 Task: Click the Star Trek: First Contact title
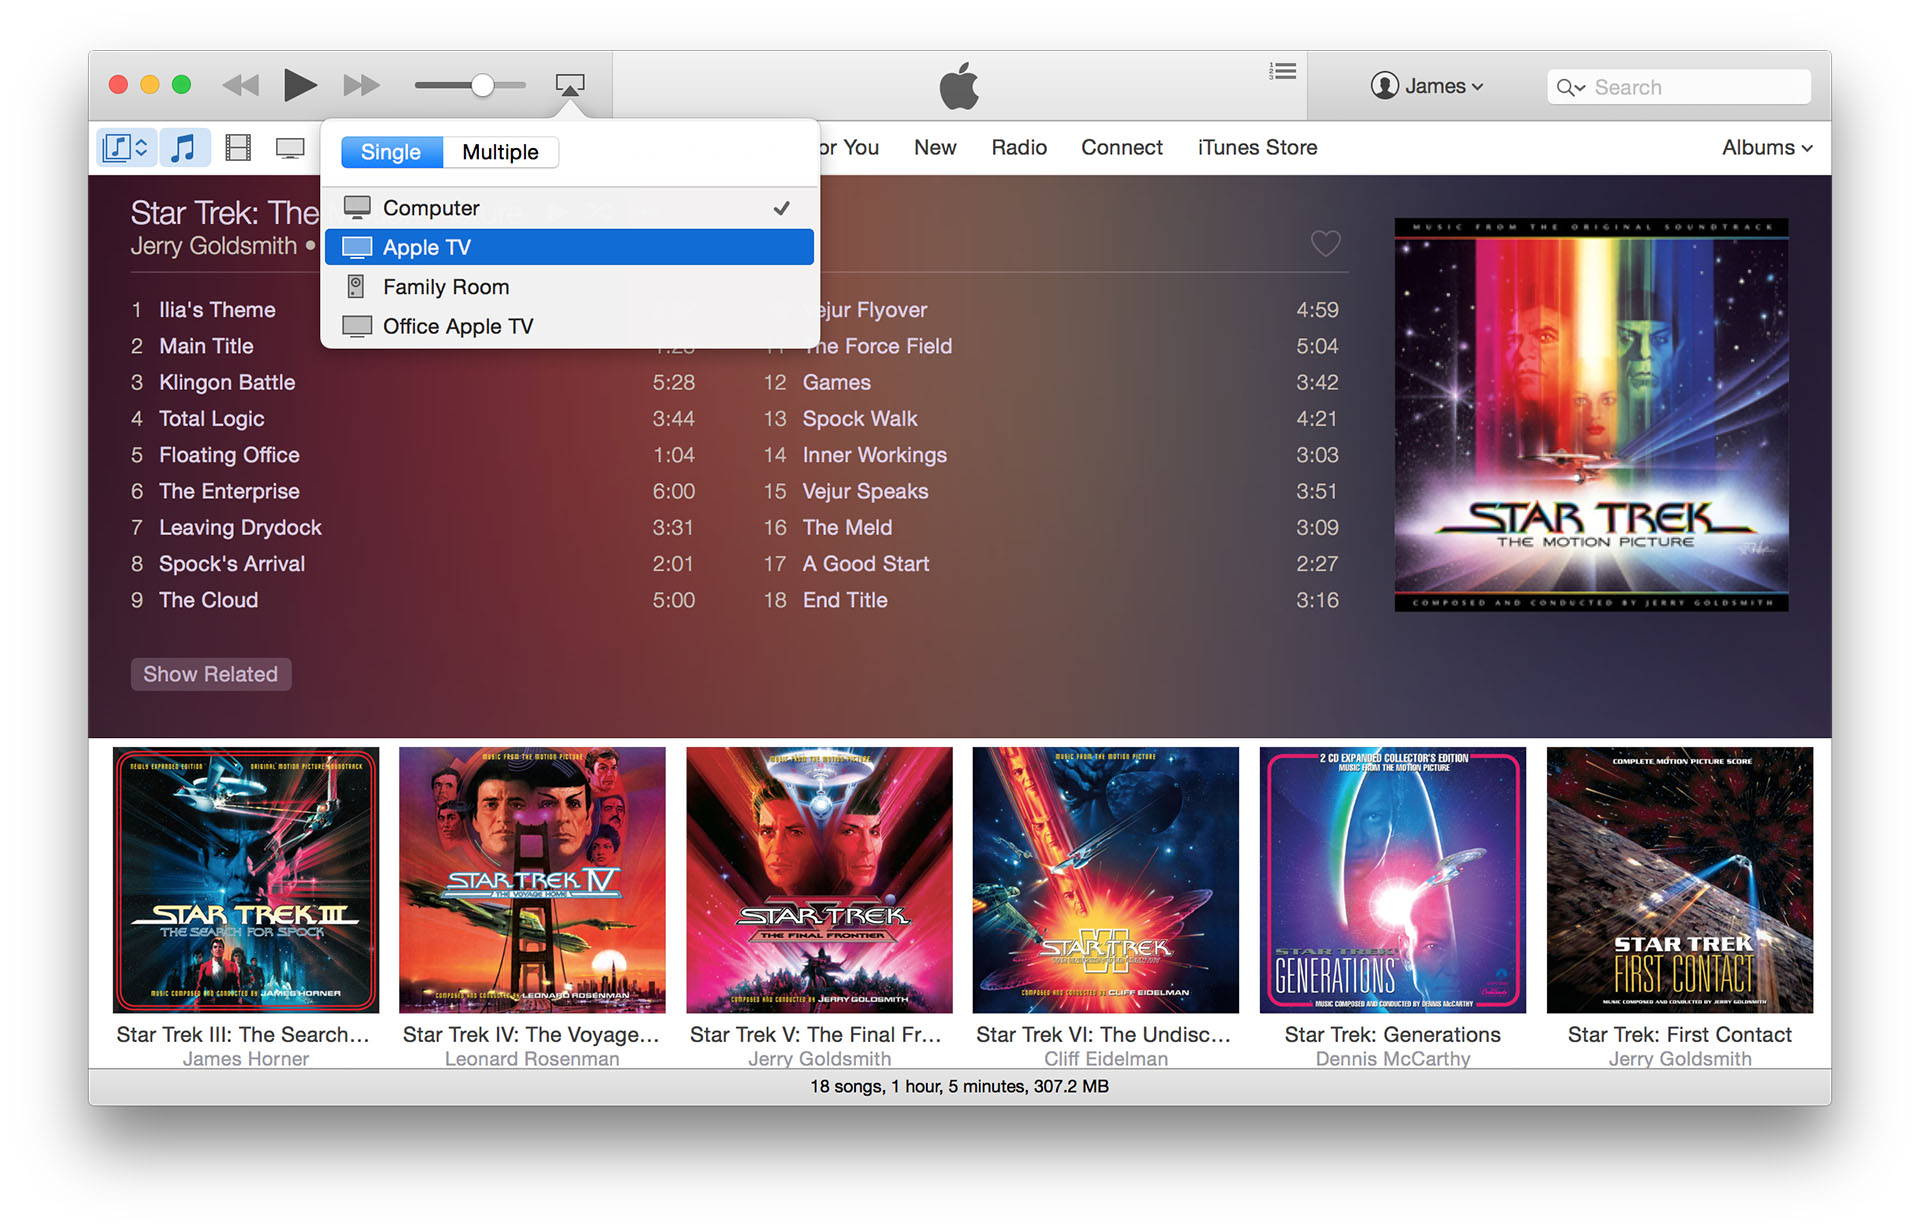coord(1680,1035)
